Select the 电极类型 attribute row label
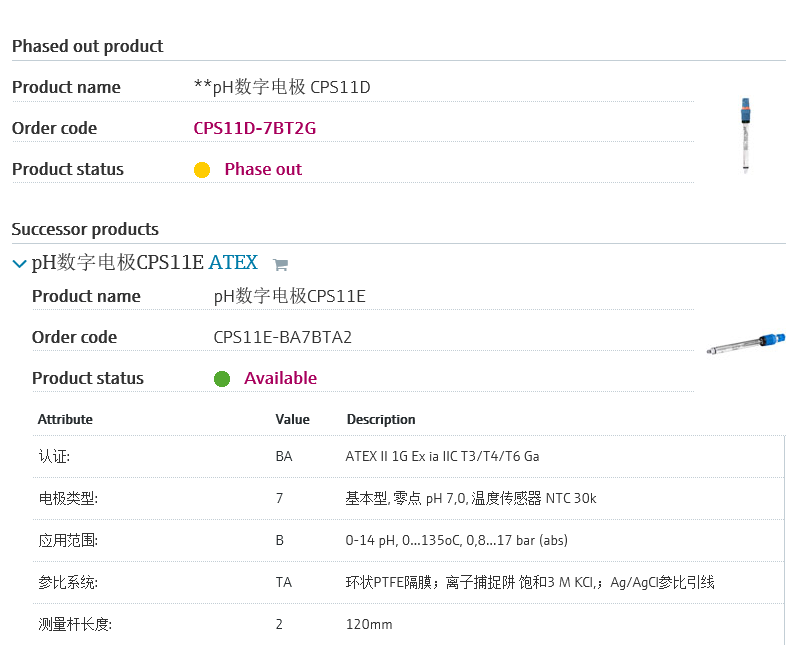Image resolution: width=798 pixels, height=656 pixels. [68, 498]
